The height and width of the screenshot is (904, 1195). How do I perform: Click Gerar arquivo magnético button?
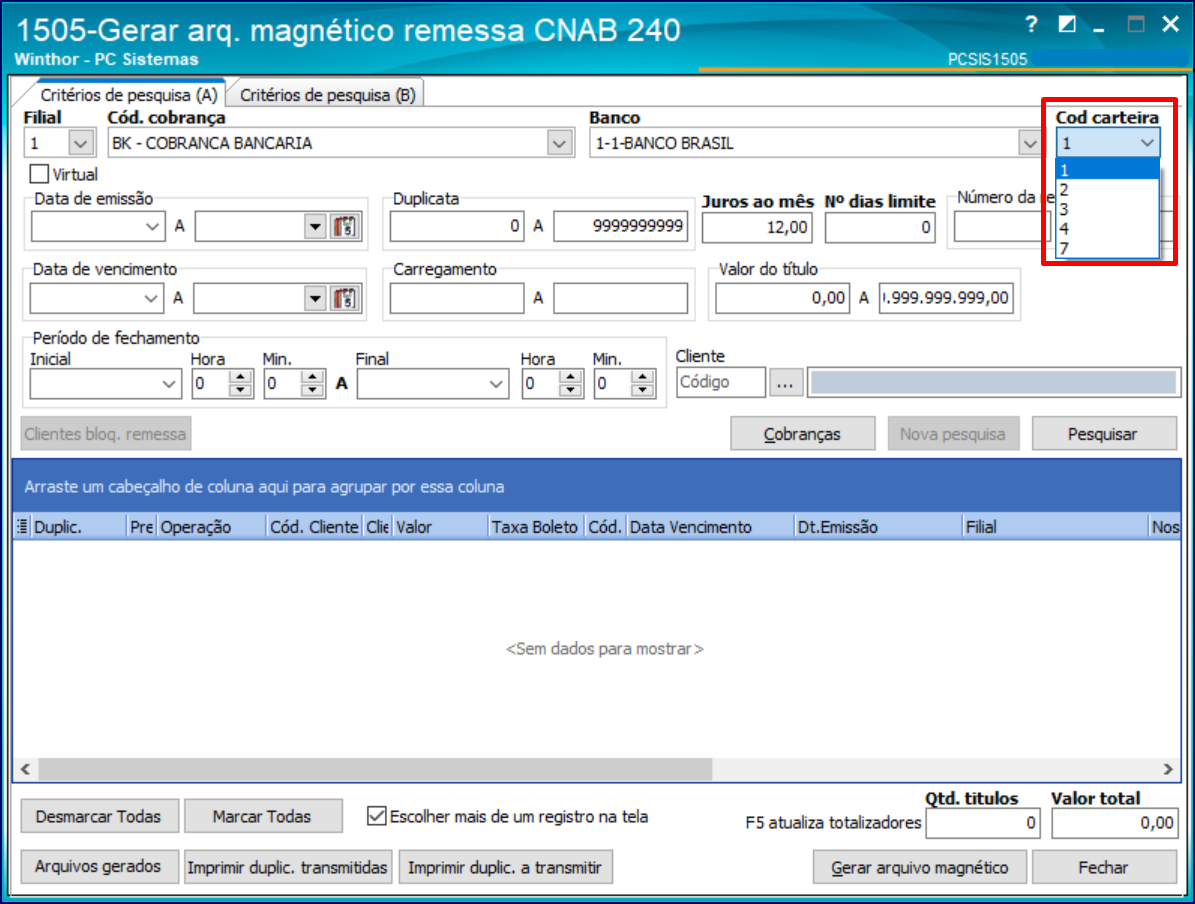click(919, 867)
